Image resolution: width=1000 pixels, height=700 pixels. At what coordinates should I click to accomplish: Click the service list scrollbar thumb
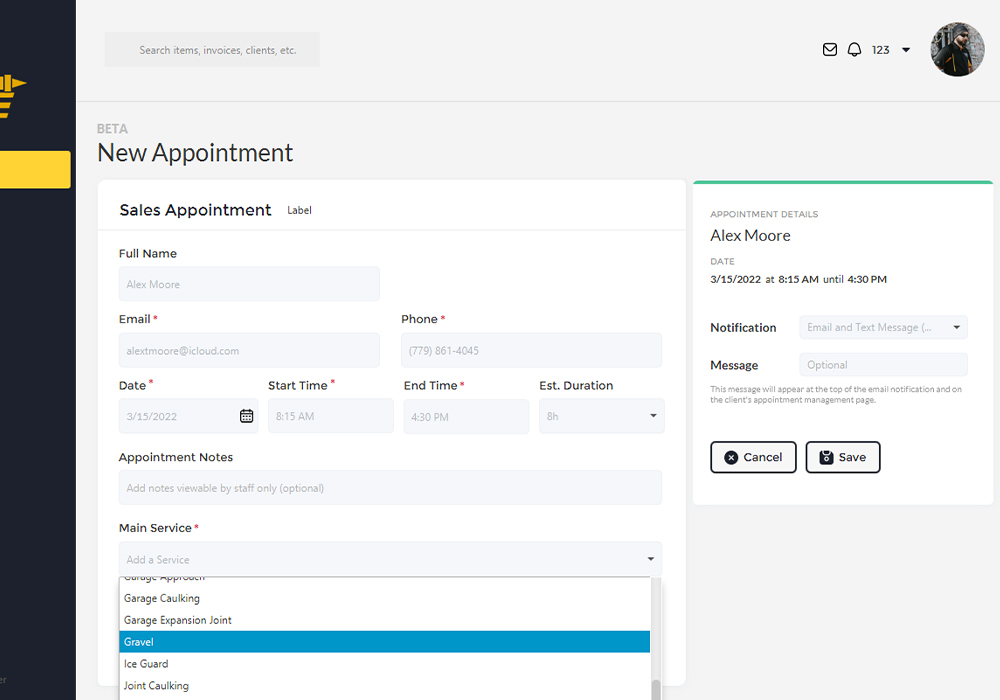click(656, 689)
